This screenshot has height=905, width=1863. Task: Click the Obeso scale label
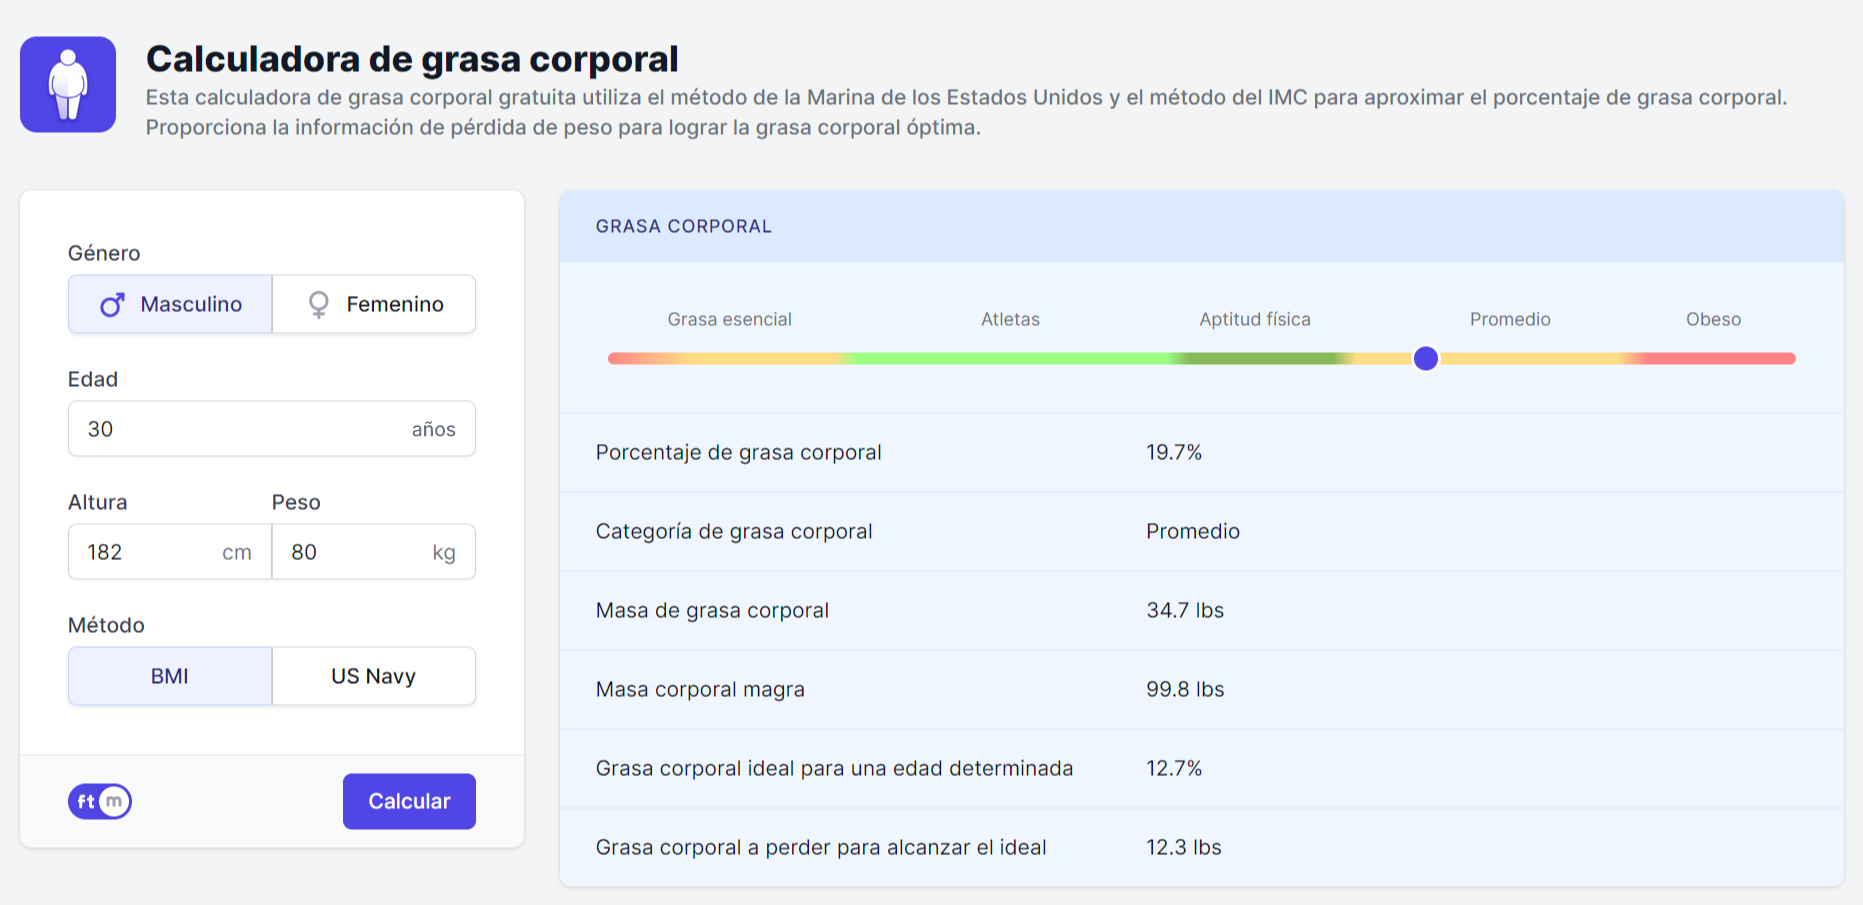pos(1713,319)
